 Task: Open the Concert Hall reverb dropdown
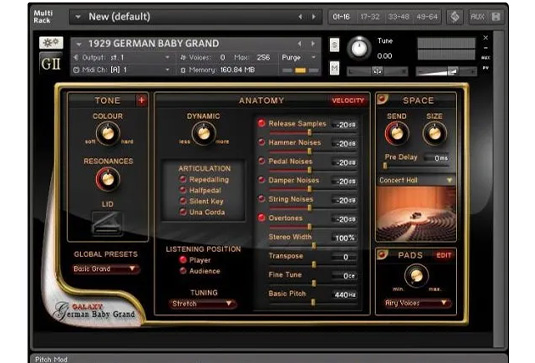tap(416, 180)
